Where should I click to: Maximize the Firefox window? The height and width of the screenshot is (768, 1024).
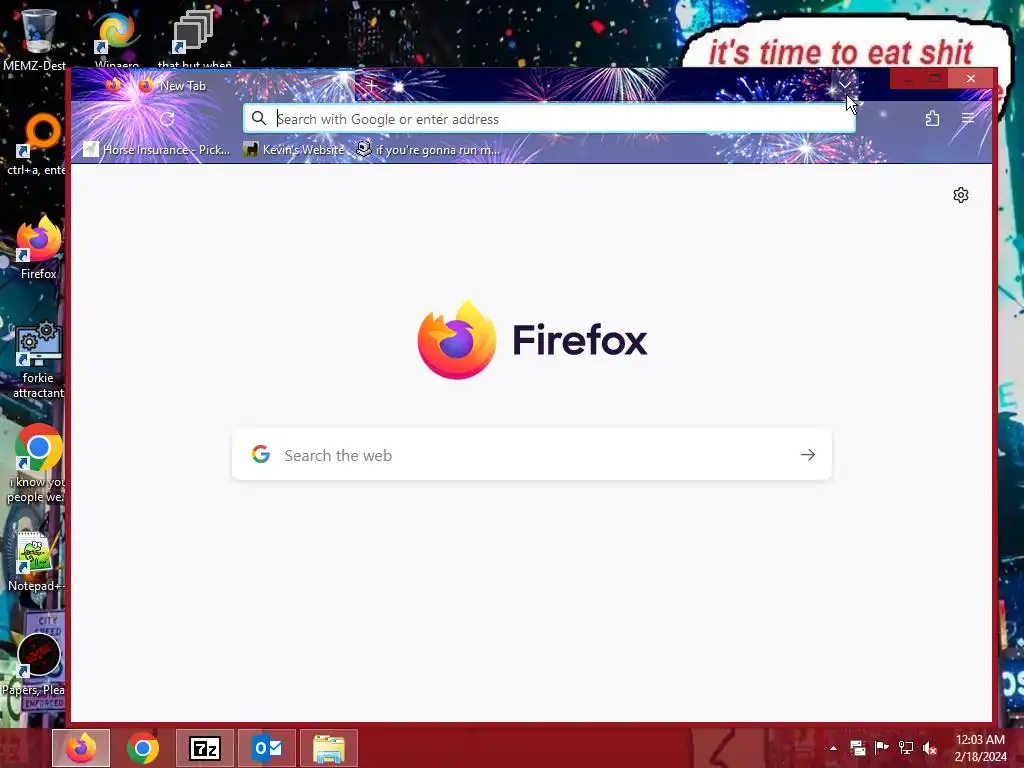coord(935,78)
